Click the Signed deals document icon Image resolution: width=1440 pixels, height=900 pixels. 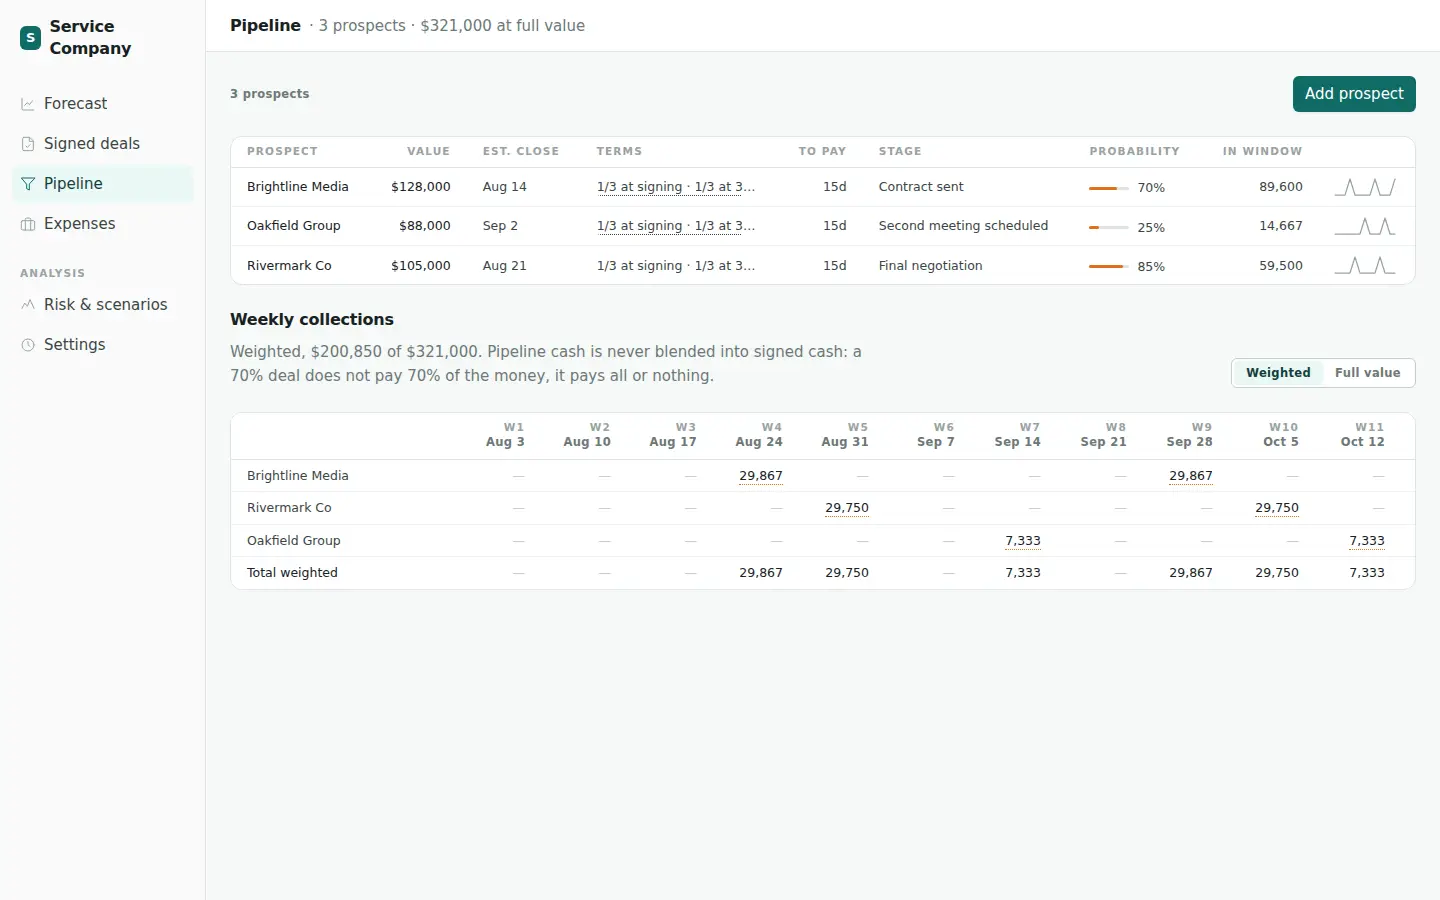click(x=28, y=144)
